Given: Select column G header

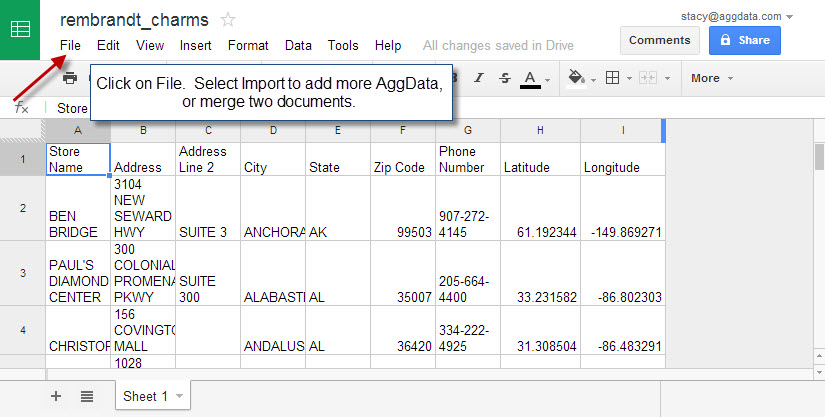Looking at the screenshot, I should pos(468,130).
